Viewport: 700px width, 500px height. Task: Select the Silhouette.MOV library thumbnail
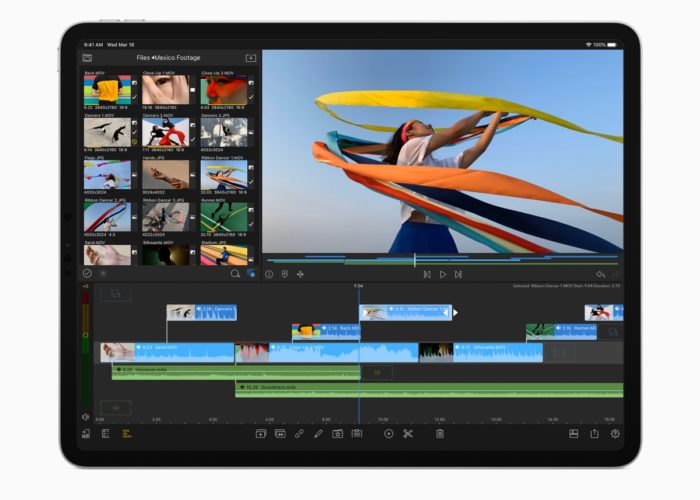(165, 255)
